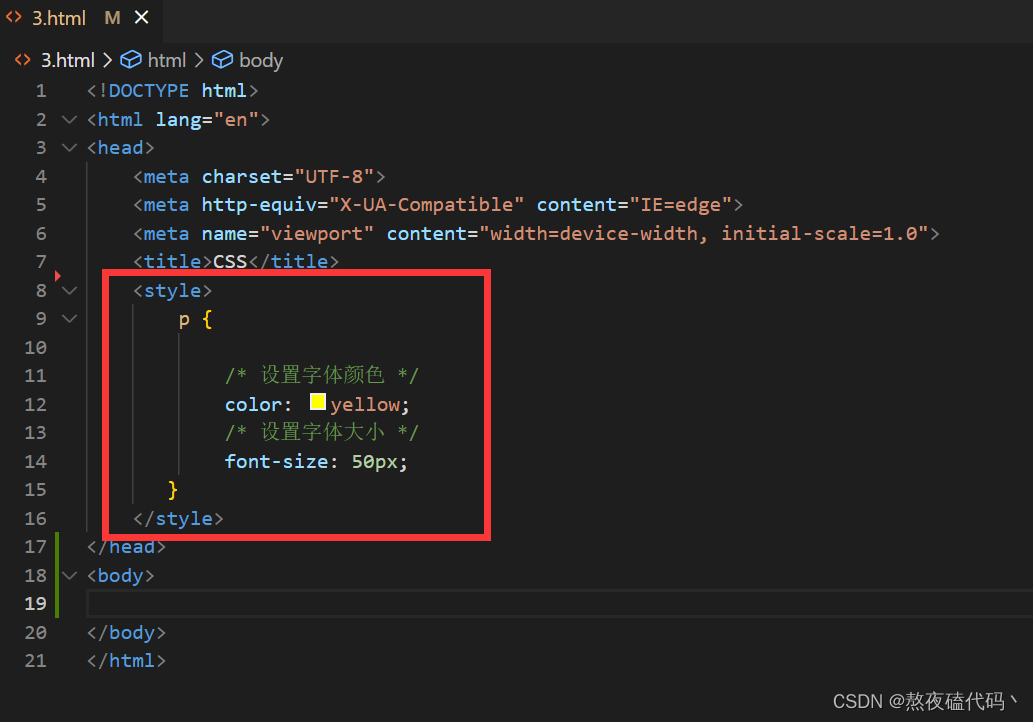Screen dimensions: 1033x722
Task: Click 3.html in the breadcrumb path
Action: [x=68, y=60]
